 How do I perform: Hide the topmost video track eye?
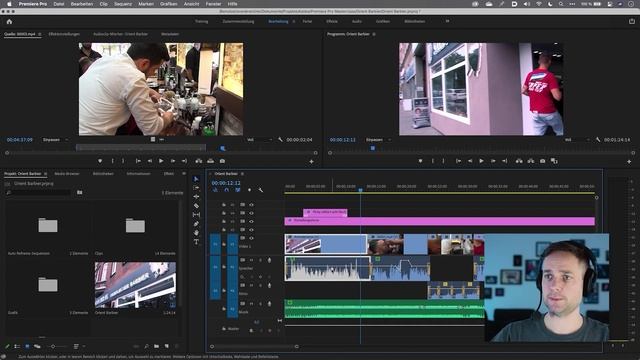pos(251,204)
